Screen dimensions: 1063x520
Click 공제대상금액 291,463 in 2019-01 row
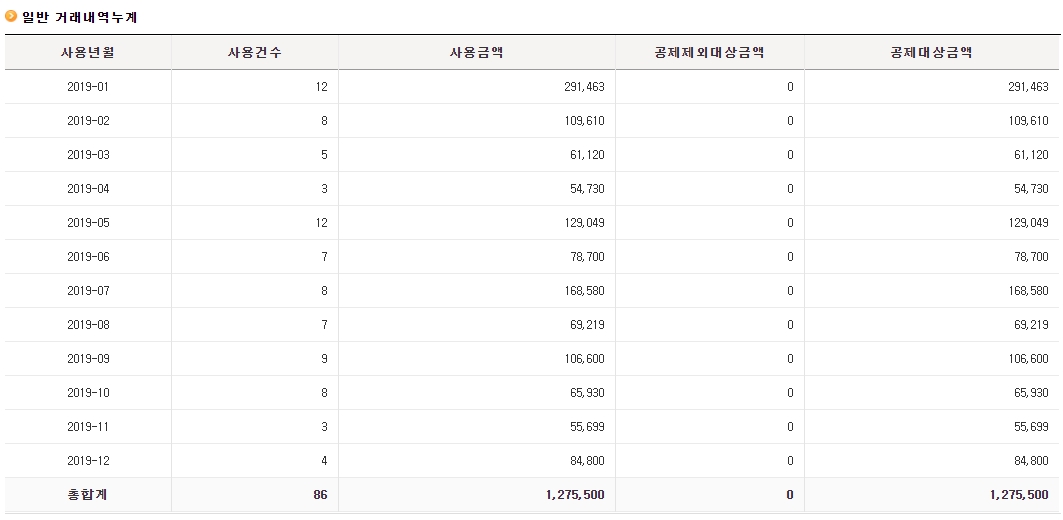pyautogui.click(x=1028, y=87)
